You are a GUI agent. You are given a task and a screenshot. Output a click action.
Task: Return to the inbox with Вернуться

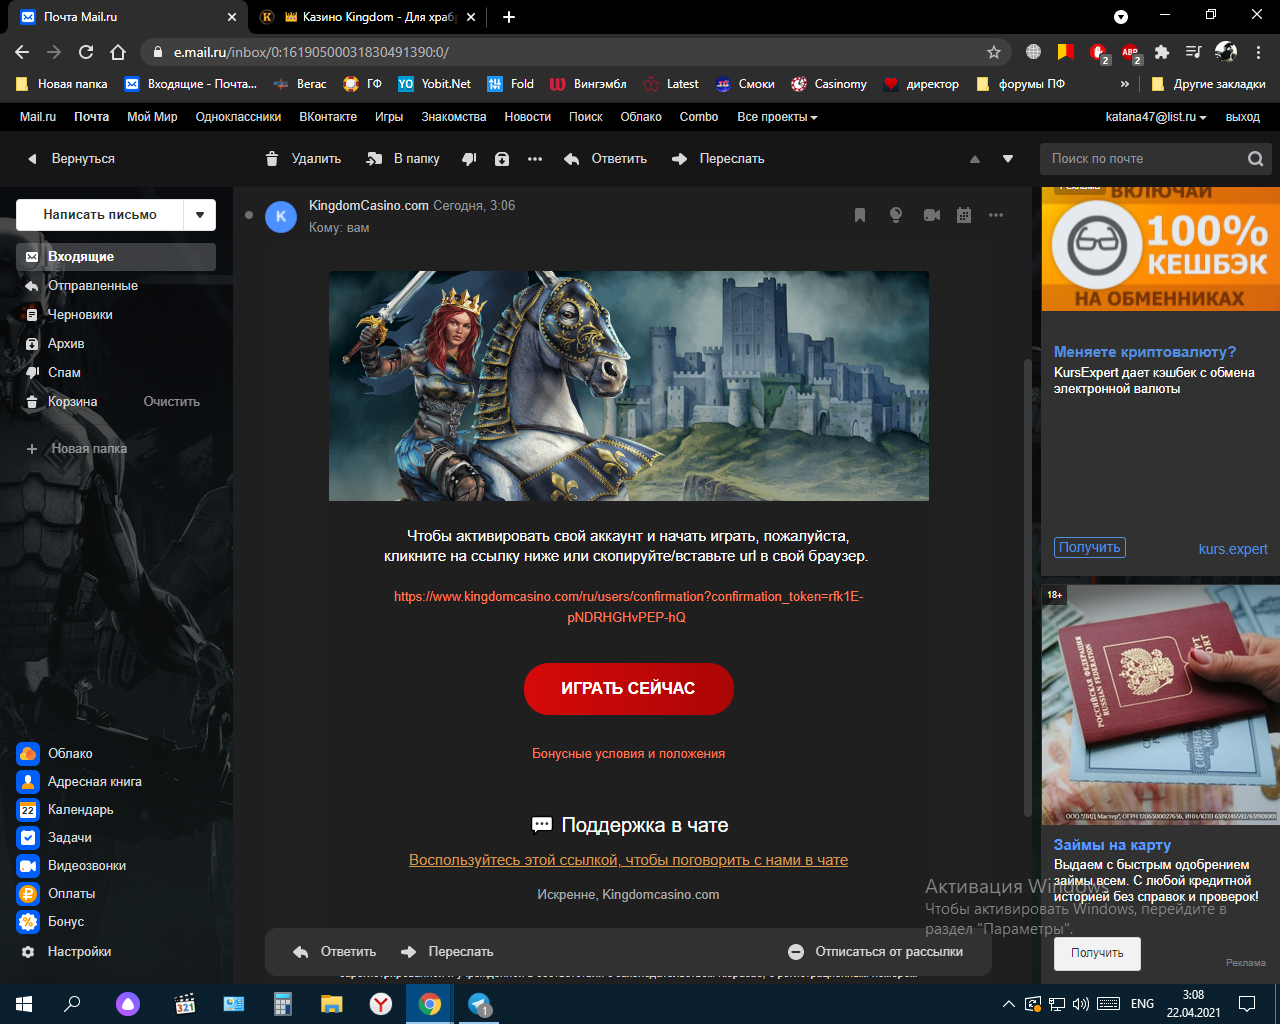[71, 159]
